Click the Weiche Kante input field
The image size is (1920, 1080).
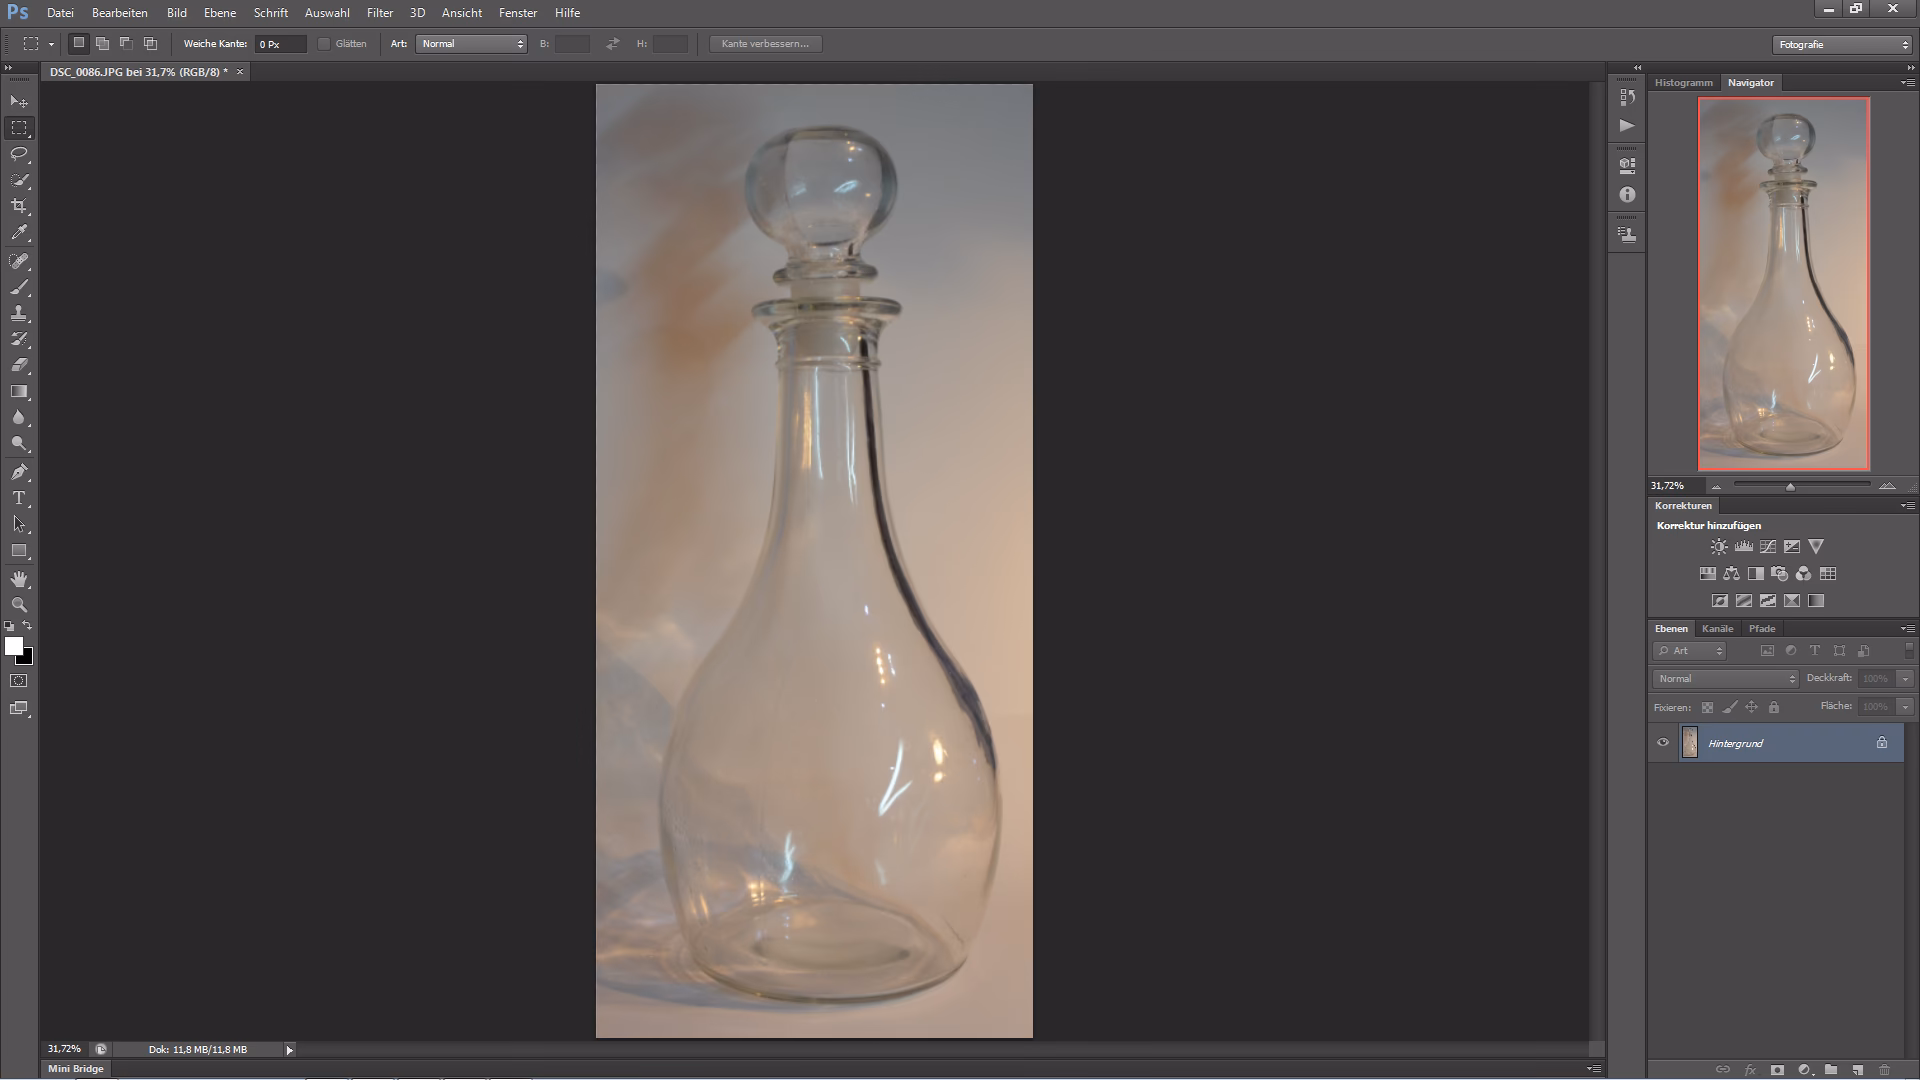coord(280,44)
